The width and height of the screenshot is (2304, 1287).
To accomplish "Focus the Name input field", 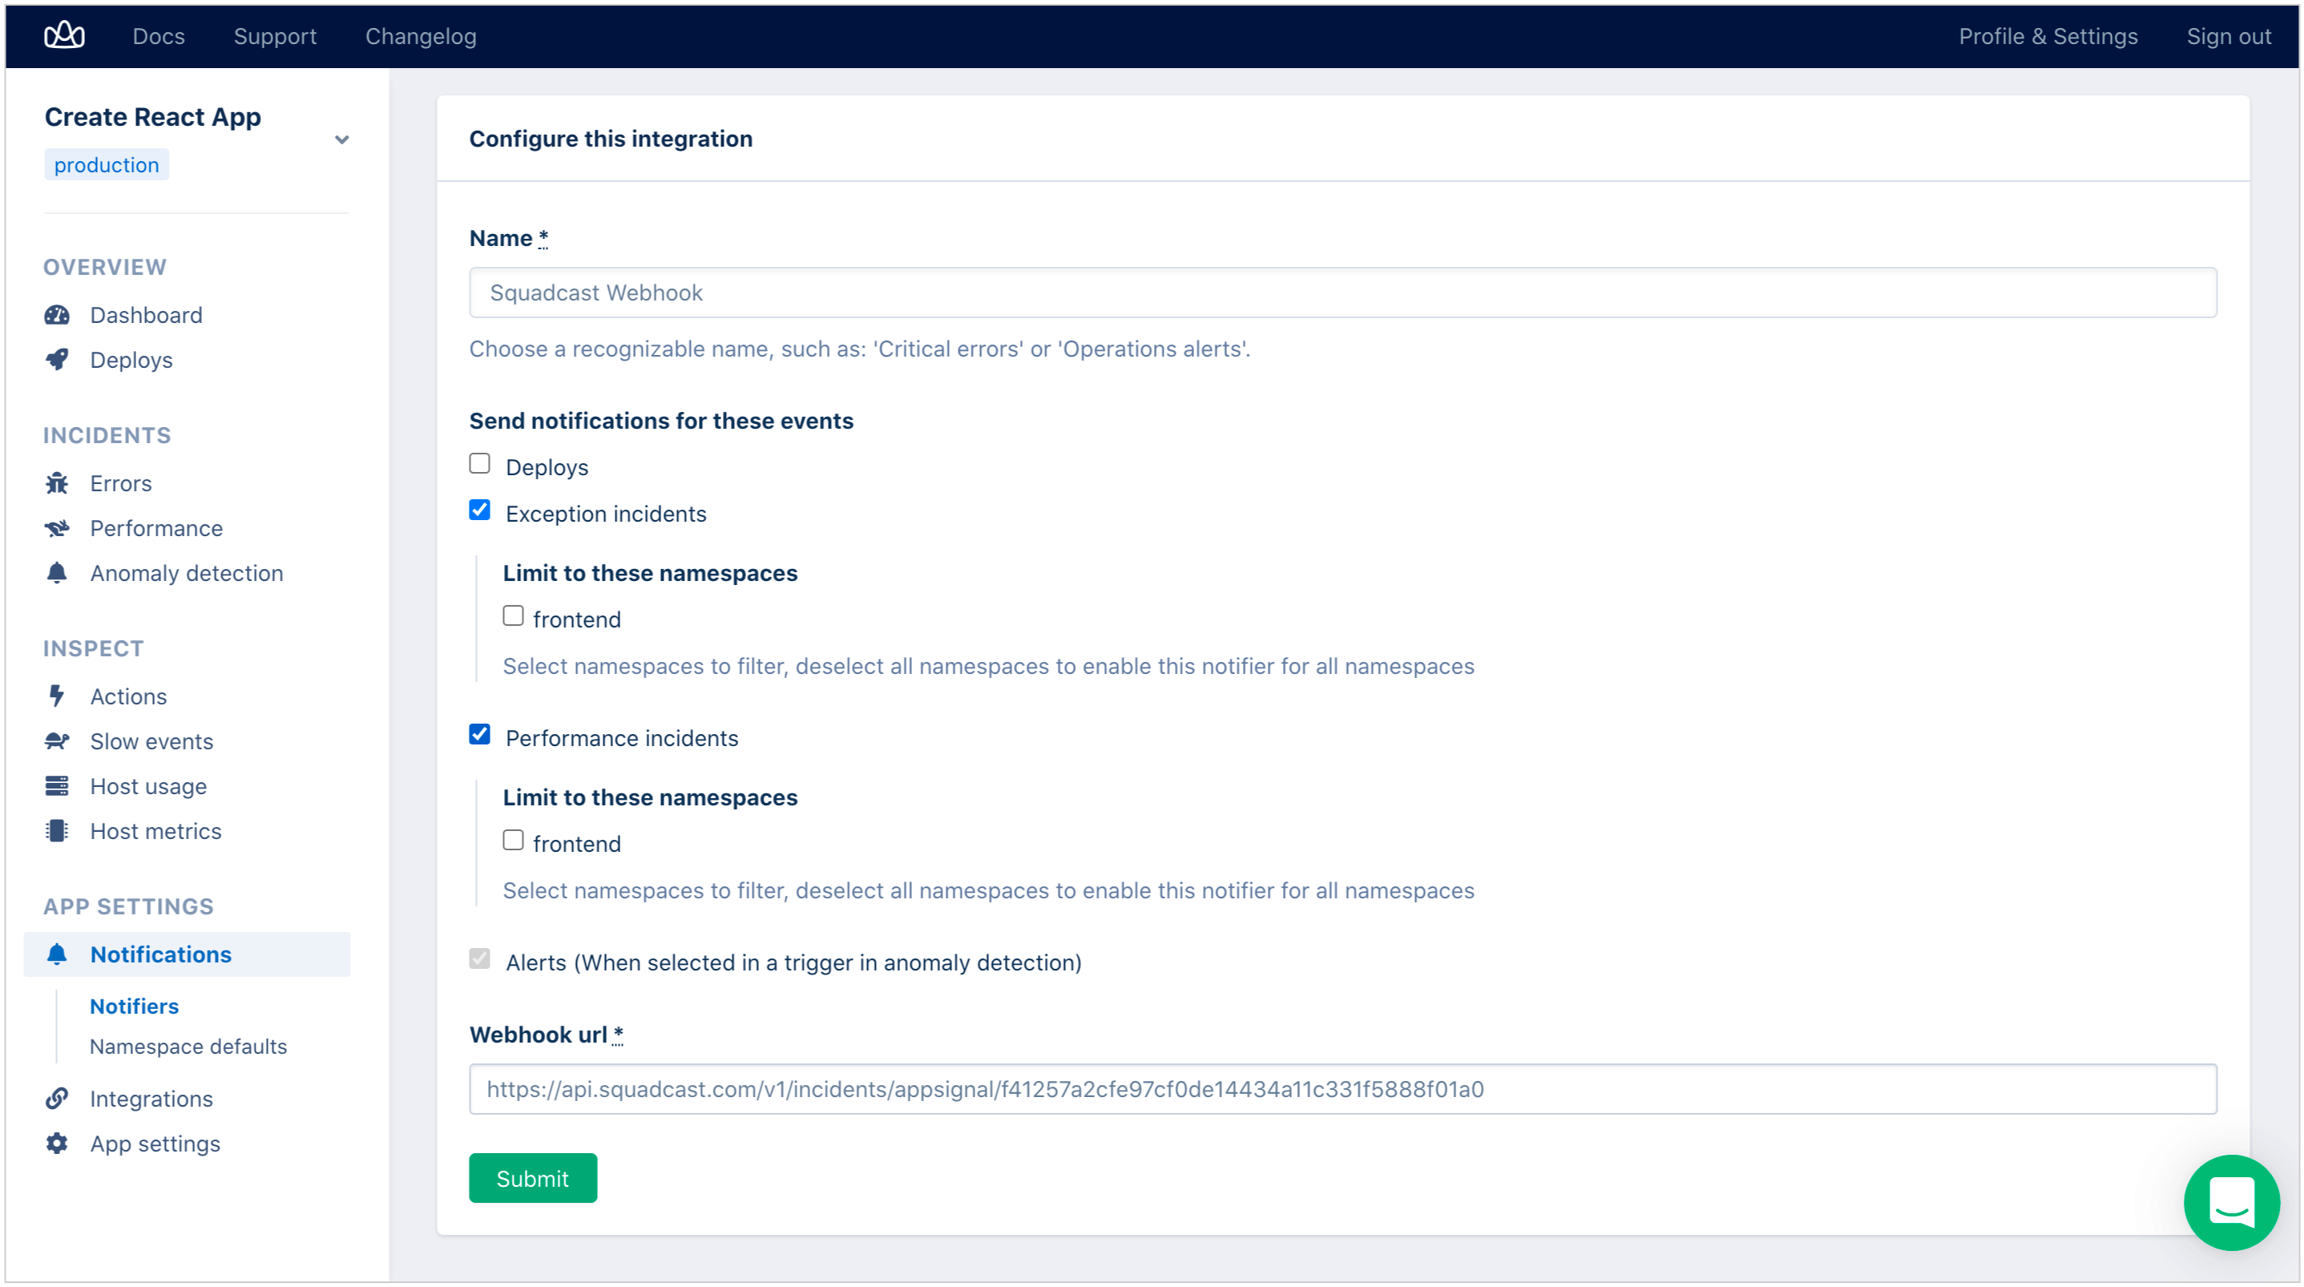I will [1343, 292].
